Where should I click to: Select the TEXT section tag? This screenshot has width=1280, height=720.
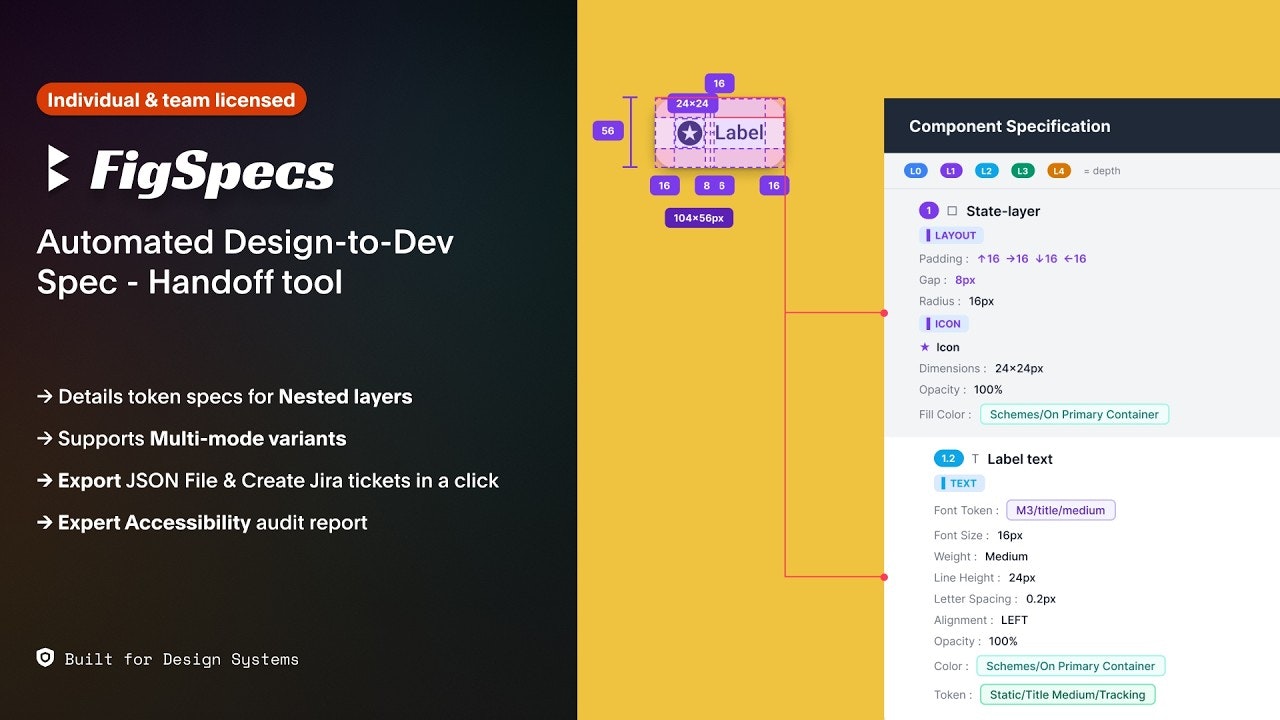pos(959,483)
